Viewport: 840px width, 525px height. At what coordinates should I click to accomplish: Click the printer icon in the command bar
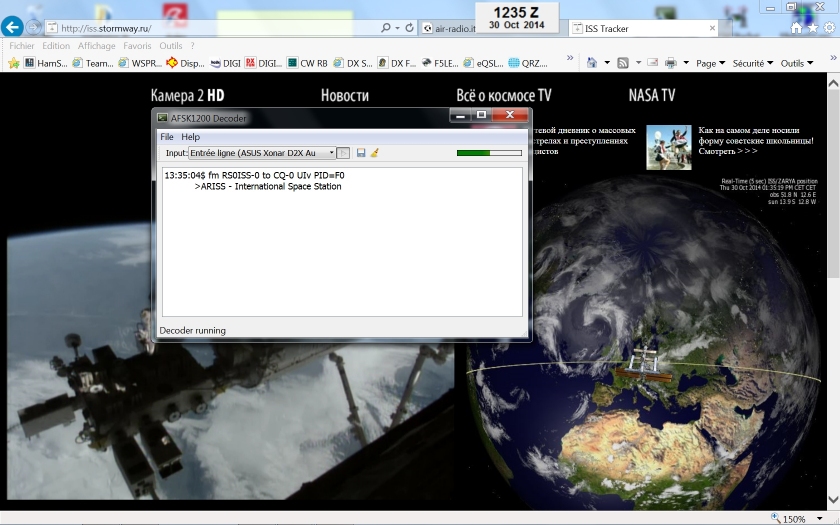671,63
